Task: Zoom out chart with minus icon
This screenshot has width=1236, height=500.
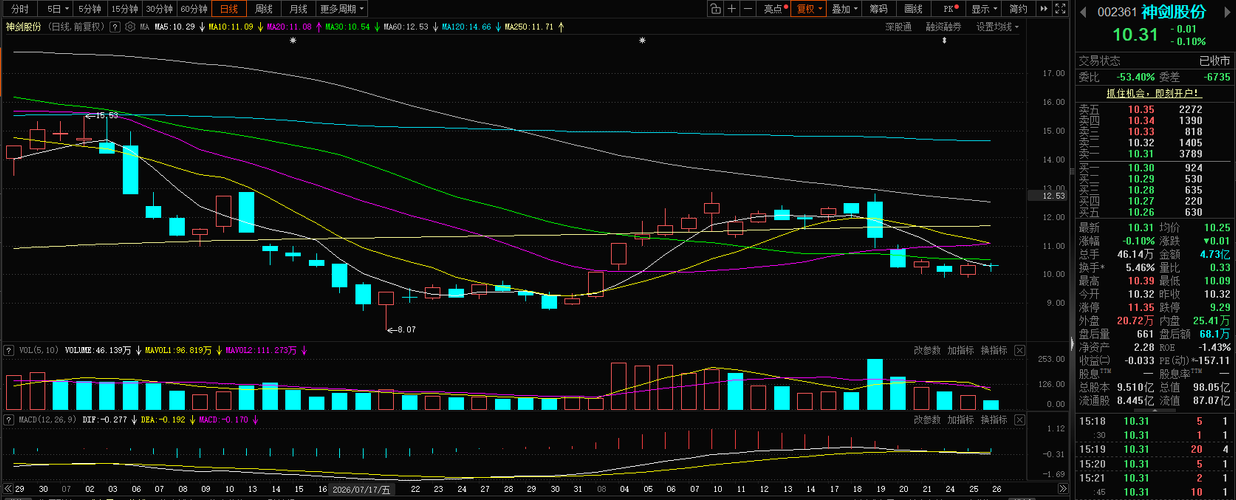Action: (749, 8)
